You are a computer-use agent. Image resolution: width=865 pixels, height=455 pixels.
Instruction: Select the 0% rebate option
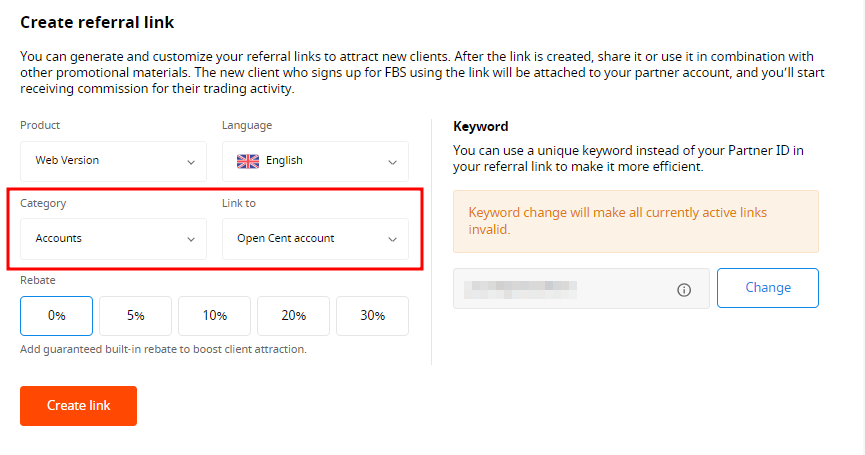click(x=56, y=316)
